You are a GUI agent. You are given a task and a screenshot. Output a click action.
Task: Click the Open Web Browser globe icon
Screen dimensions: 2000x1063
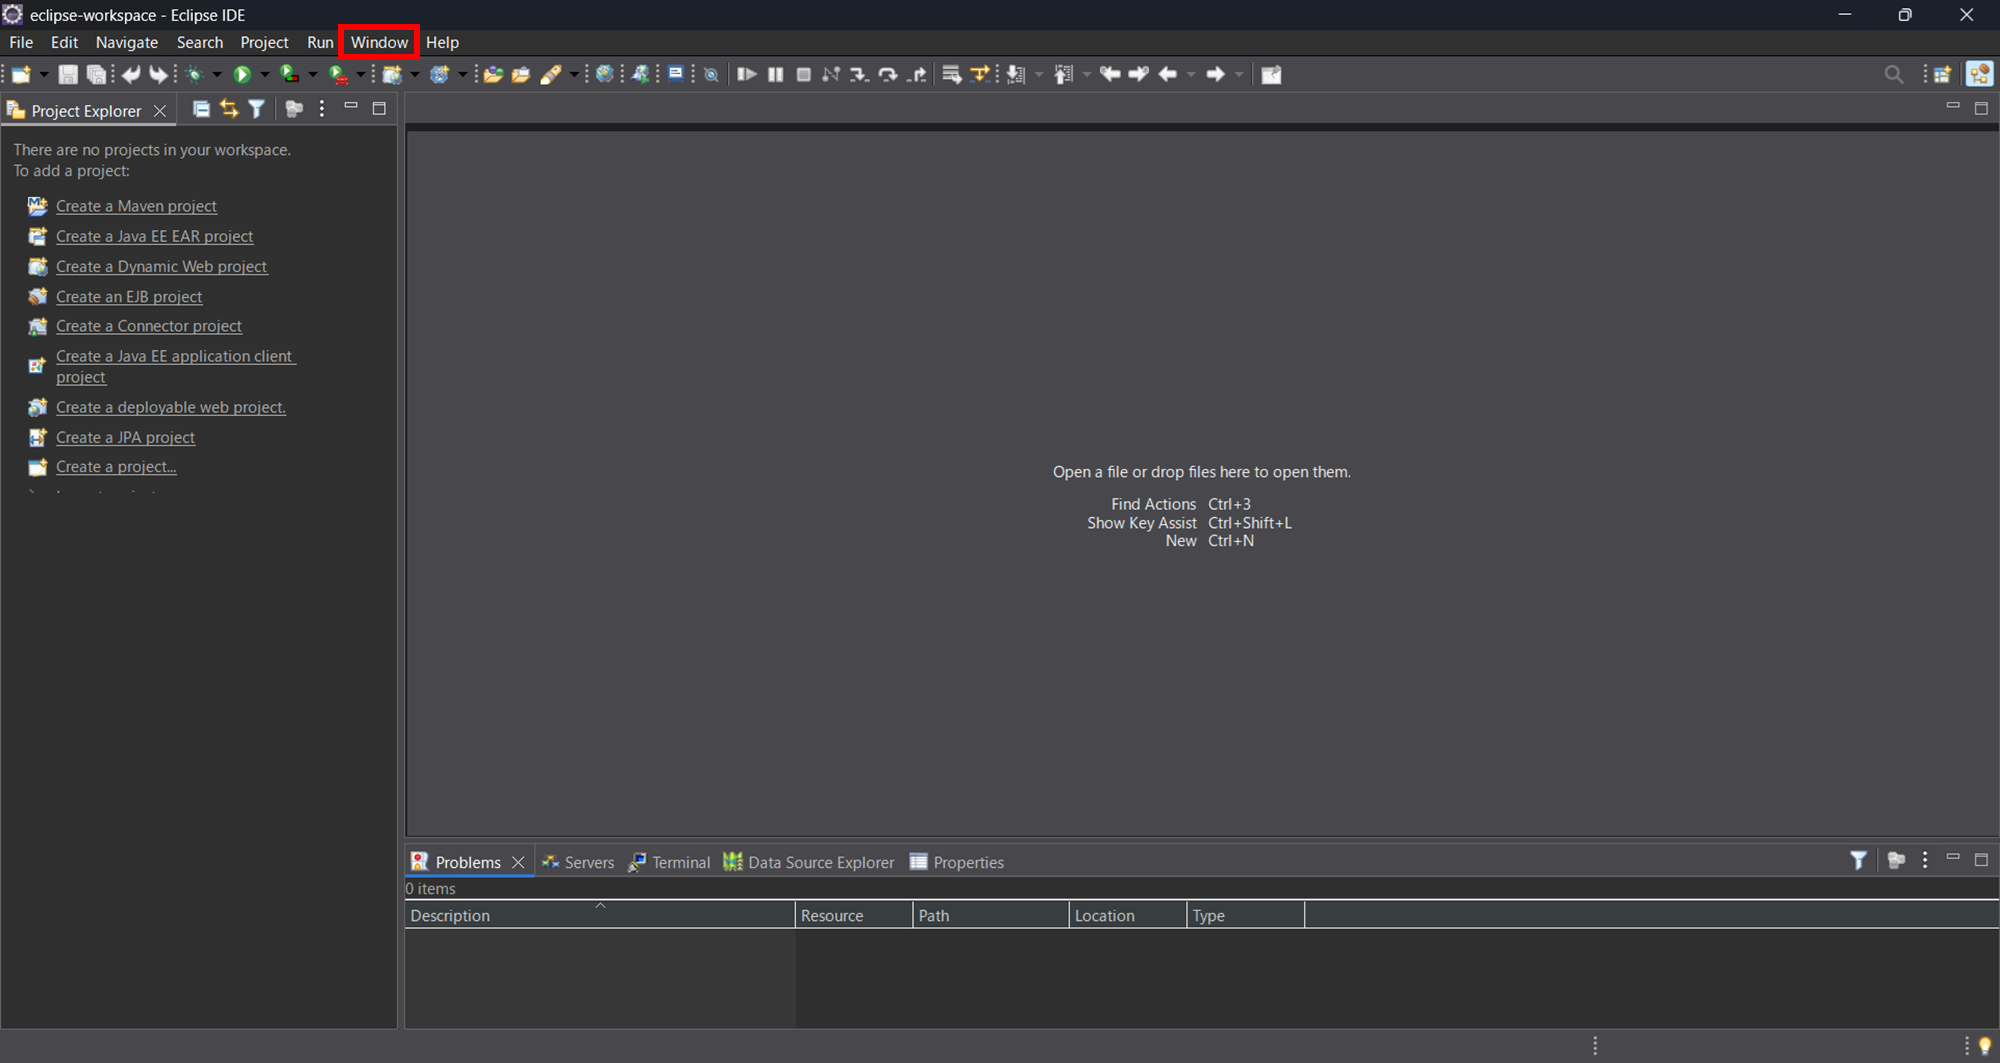click(x=604, y=74)
